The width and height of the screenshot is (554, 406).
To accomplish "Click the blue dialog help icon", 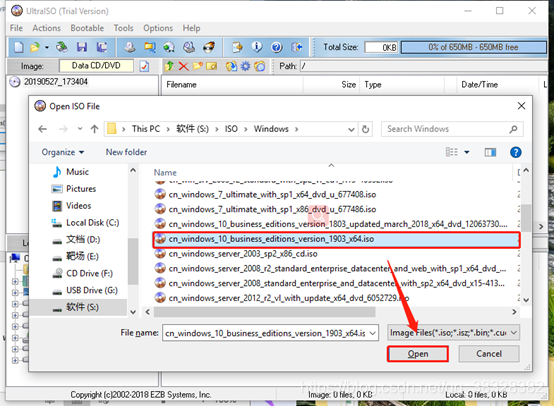I will 515,152.
